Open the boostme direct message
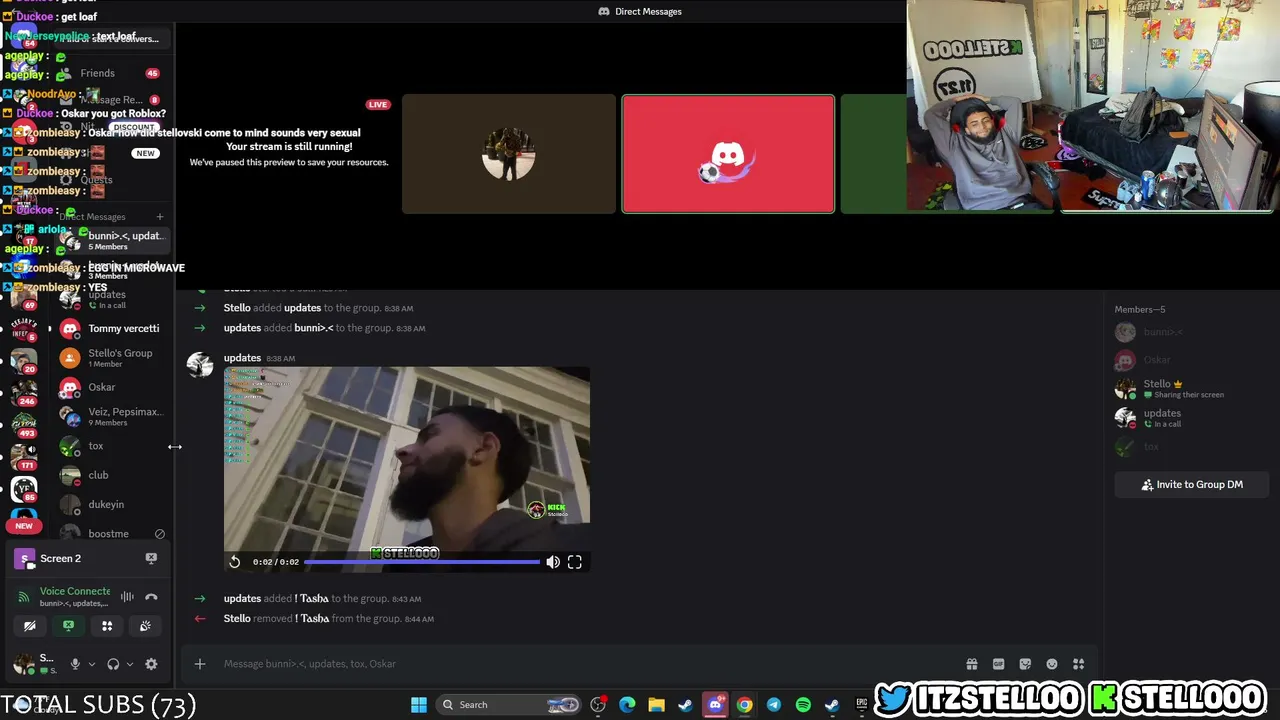Image resolution: width=1280 pixels, height=720 pixels. pyautogui.click(x=110, y=534)
